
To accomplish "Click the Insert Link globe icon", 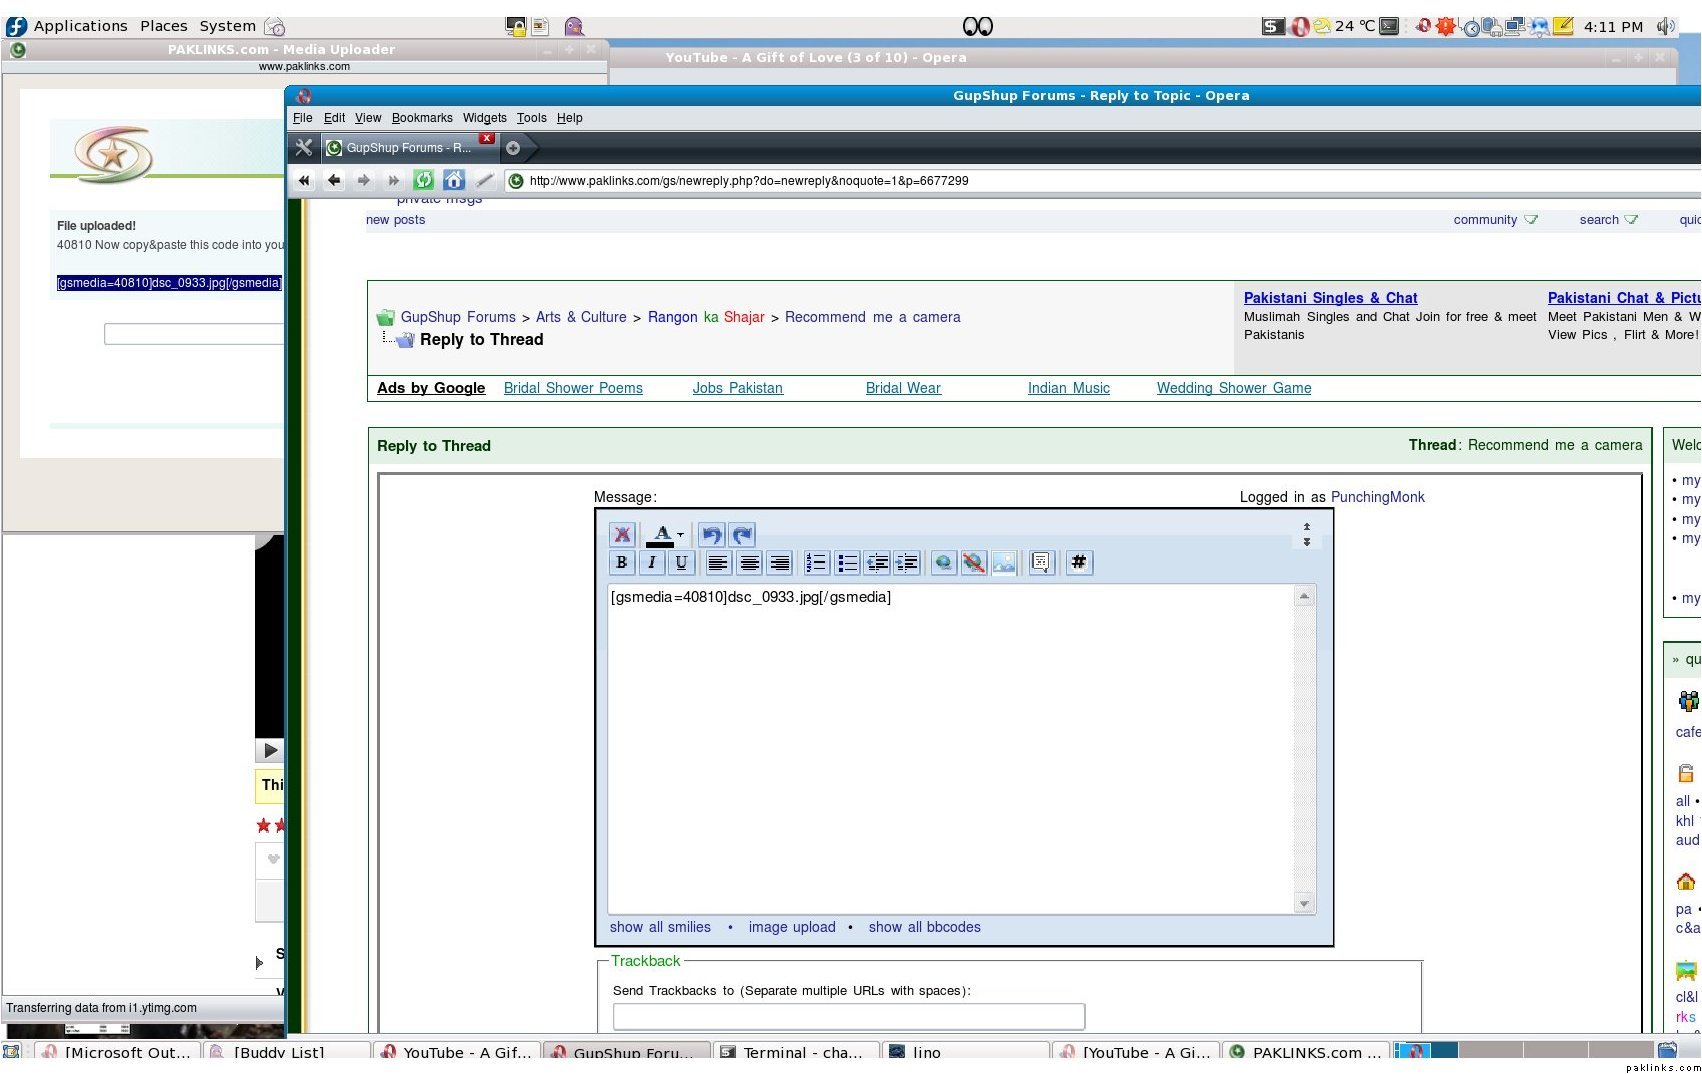I will [942, 563].
